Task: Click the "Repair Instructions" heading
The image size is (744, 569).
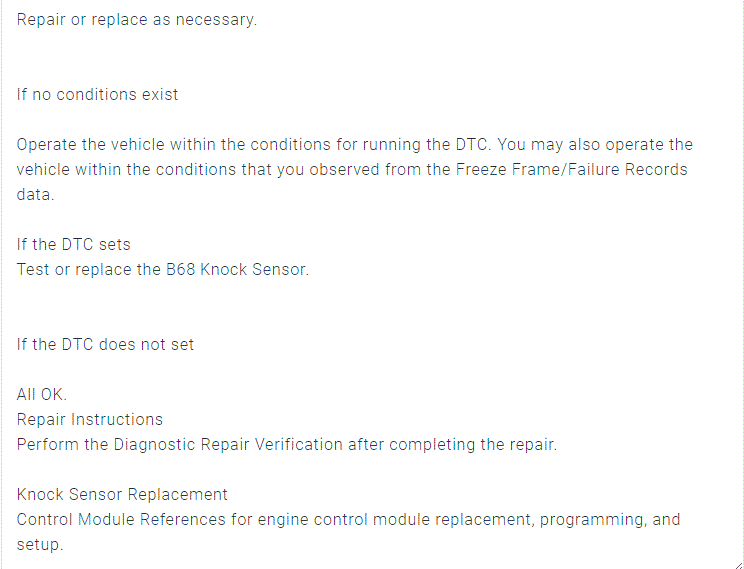Action: [90, 419]
